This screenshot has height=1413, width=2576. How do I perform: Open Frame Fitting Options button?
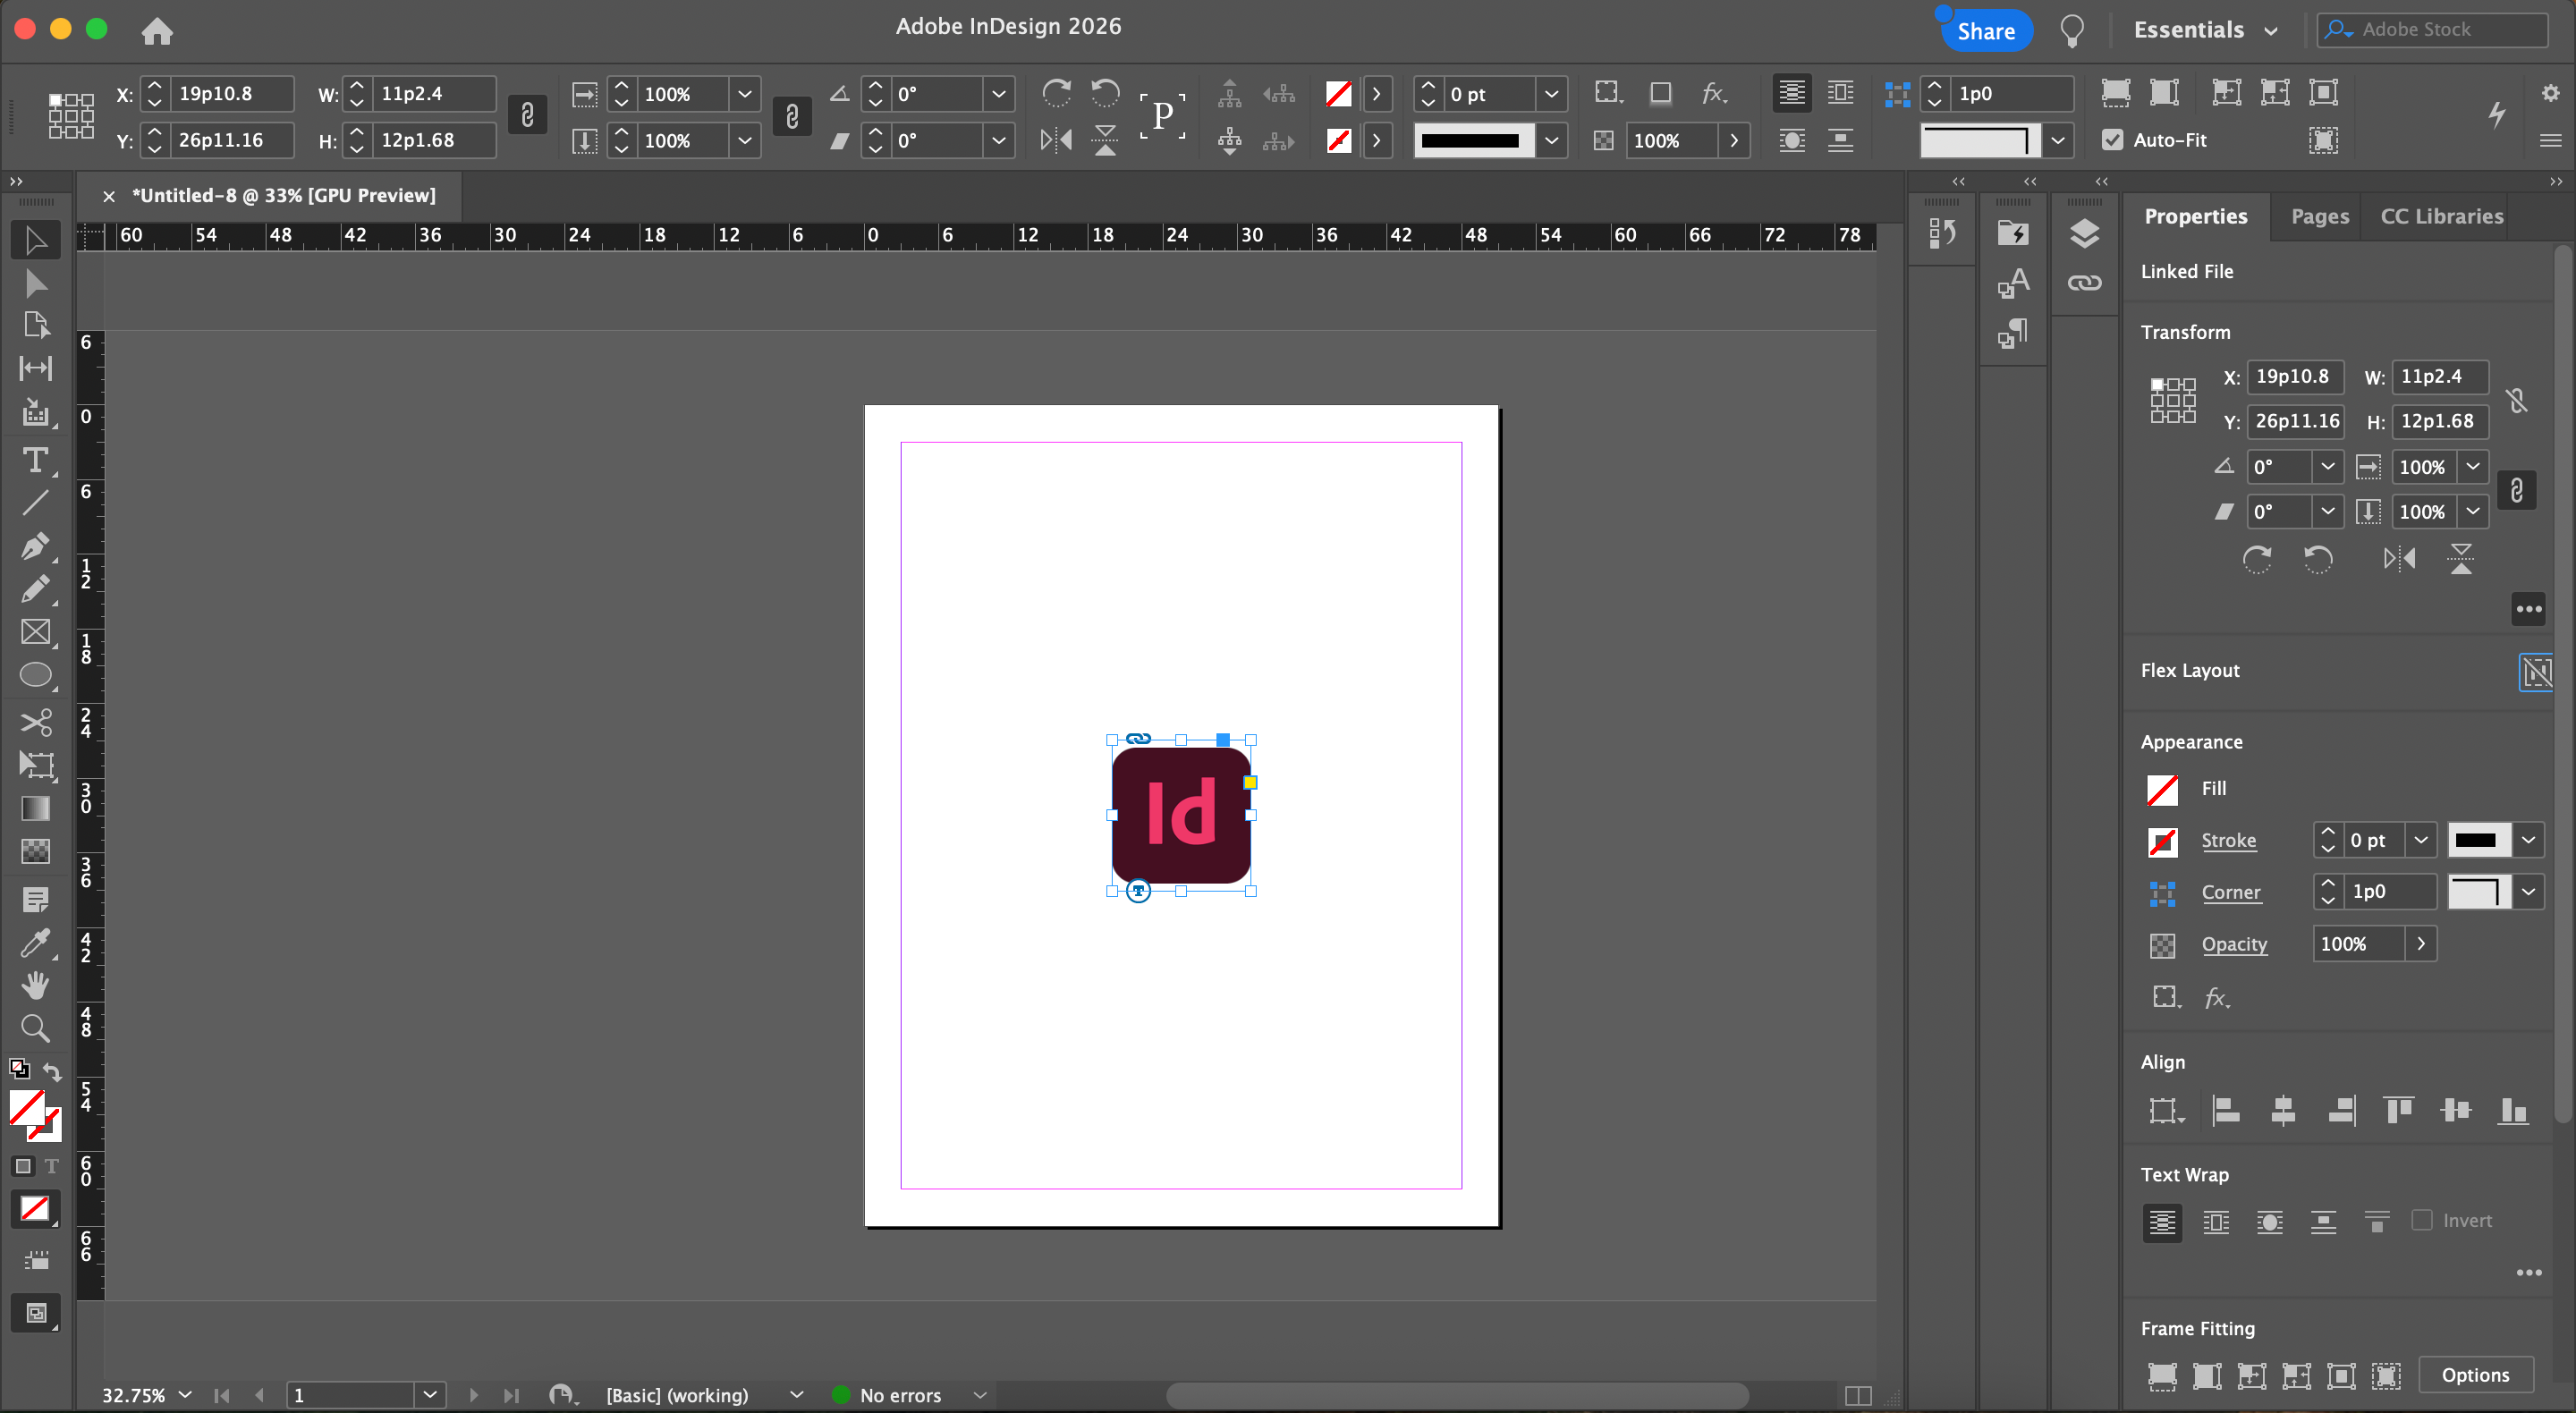coord(2474,1375)
